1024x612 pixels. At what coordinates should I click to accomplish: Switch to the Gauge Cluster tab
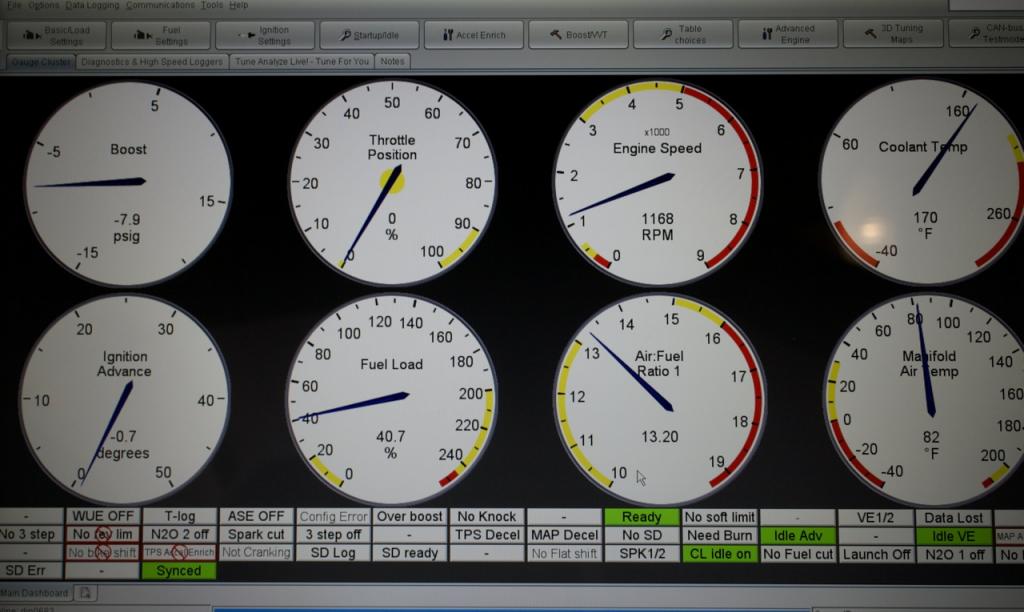[x=40, y=61]
